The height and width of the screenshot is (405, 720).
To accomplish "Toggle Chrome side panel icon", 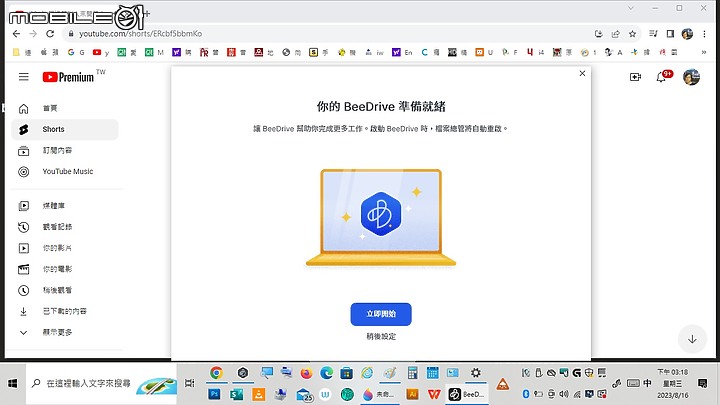I will 670,34.
